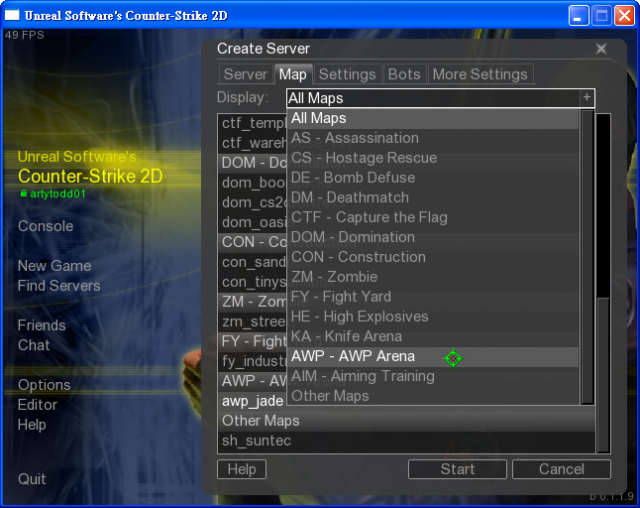This screenshot has width=640, height=508.
Task: Pick FY - Fight Yard option
Action: click(x=433, y=297)
